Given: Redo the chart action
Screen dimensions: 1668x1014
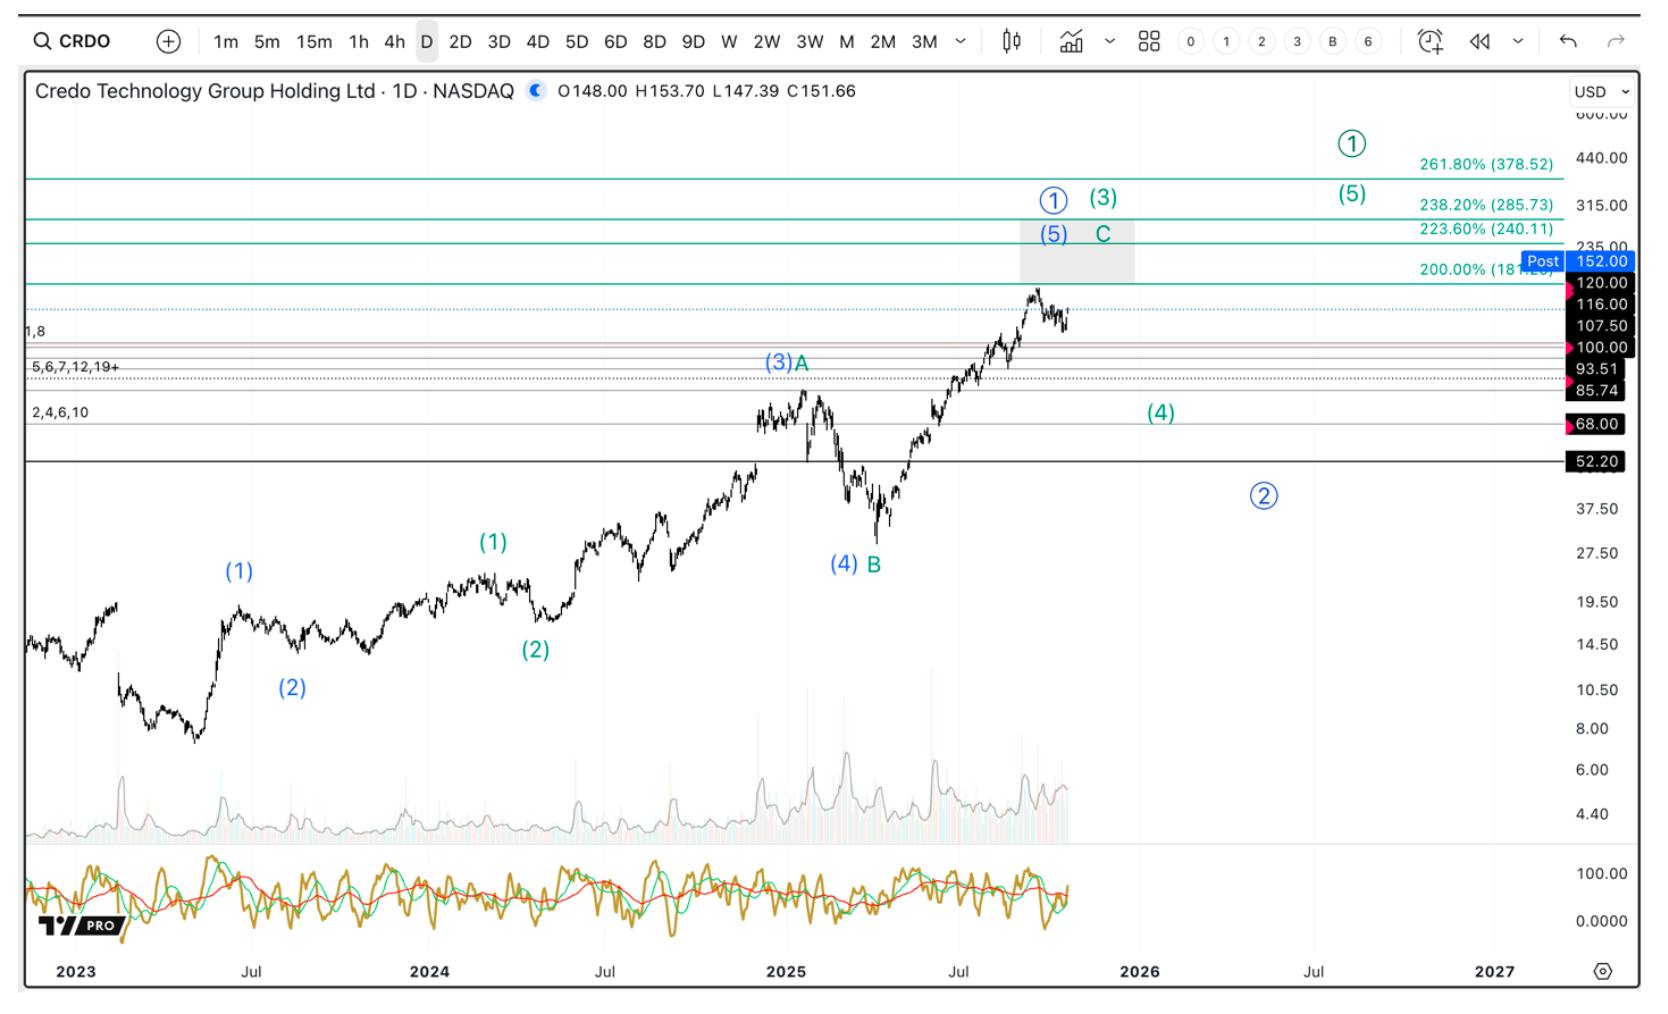Looking at the screenshot, I should click(x=1616, y=41).
